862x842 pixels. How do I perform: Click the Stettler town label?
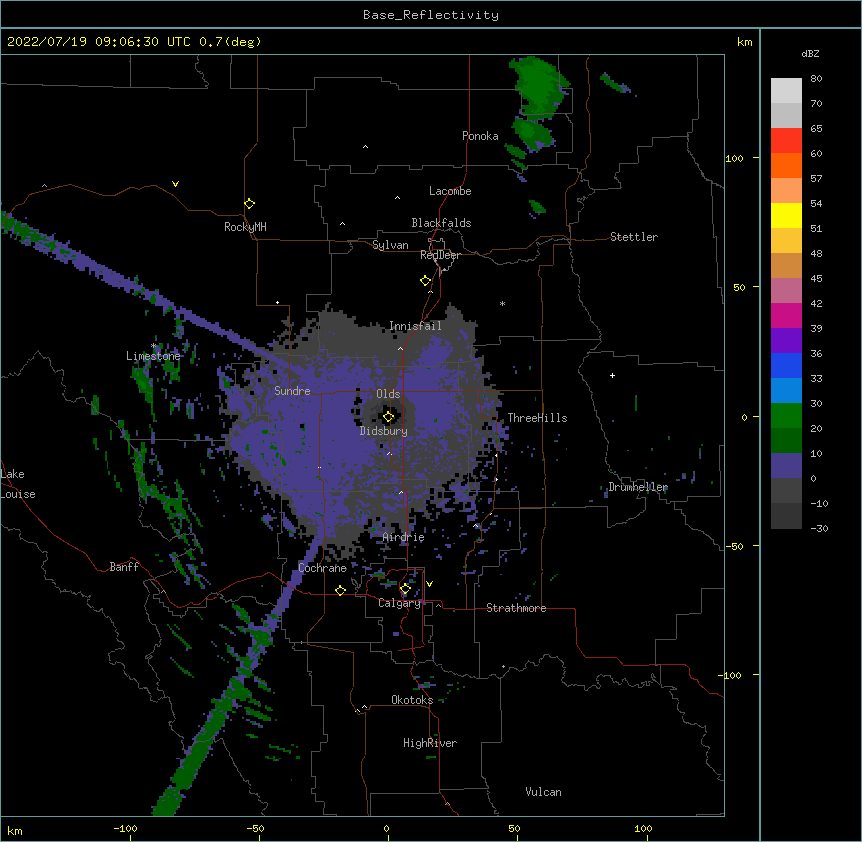point(634,237)
